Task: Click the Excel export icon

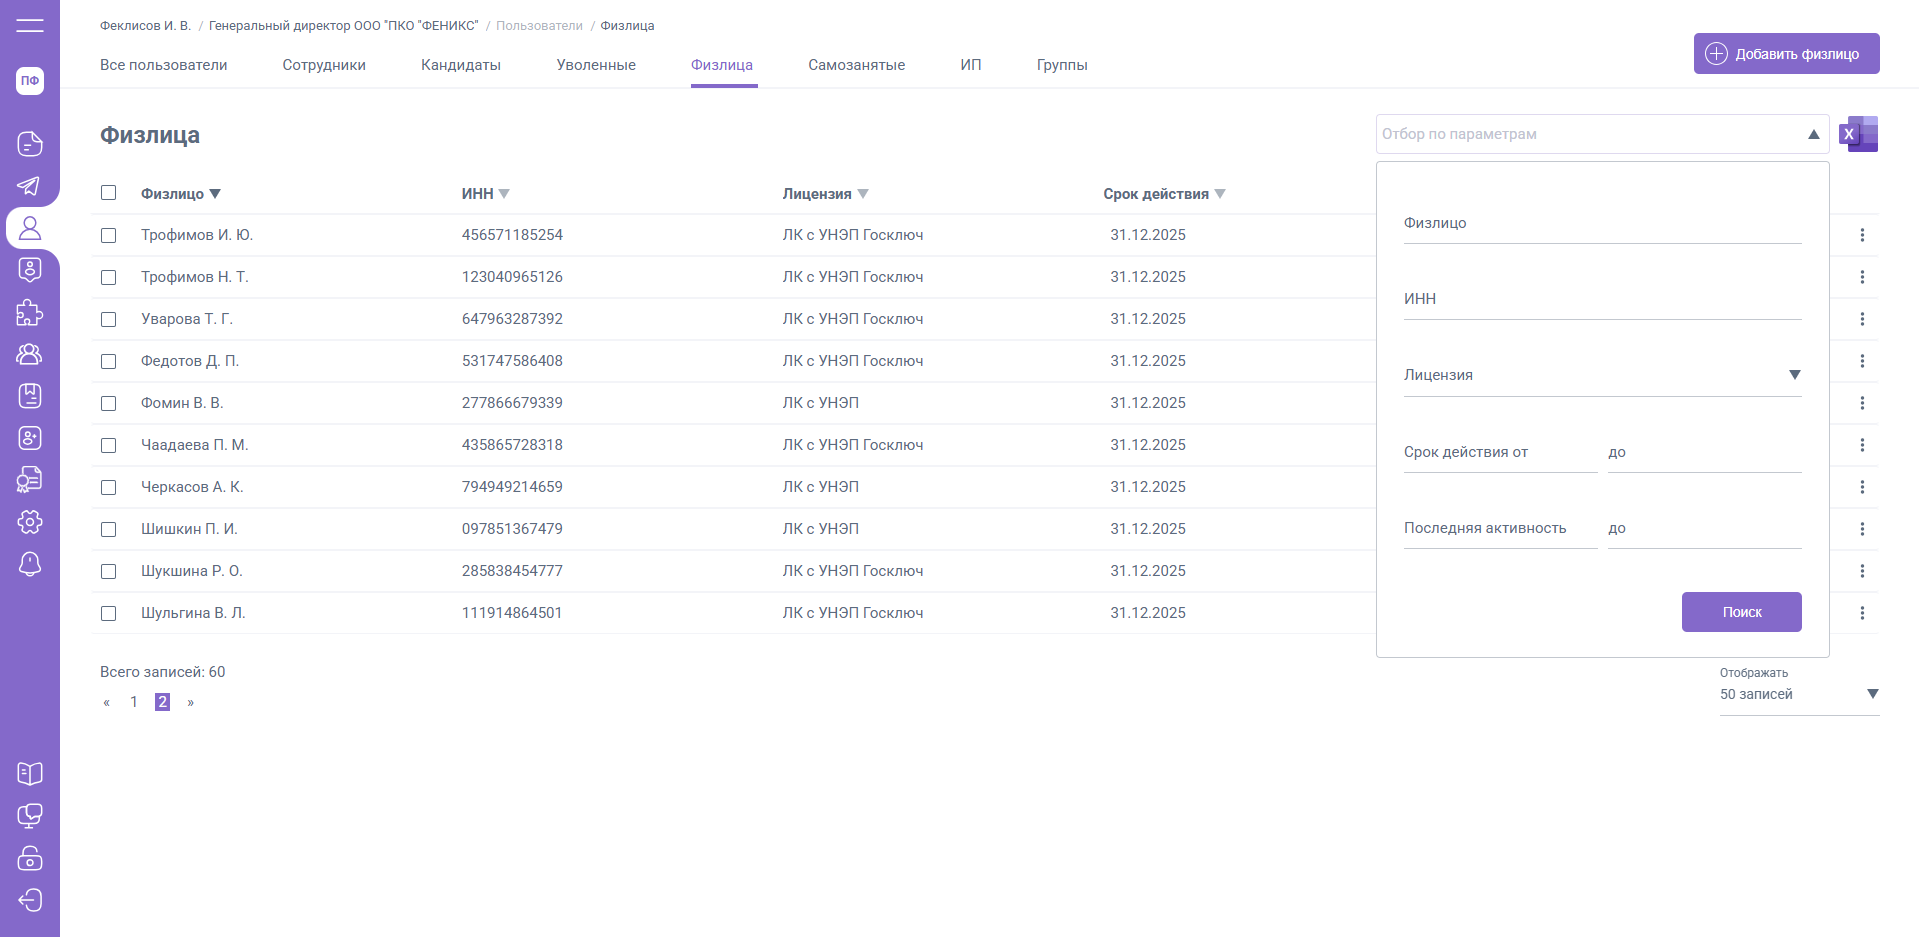Action: (1858, 134)
